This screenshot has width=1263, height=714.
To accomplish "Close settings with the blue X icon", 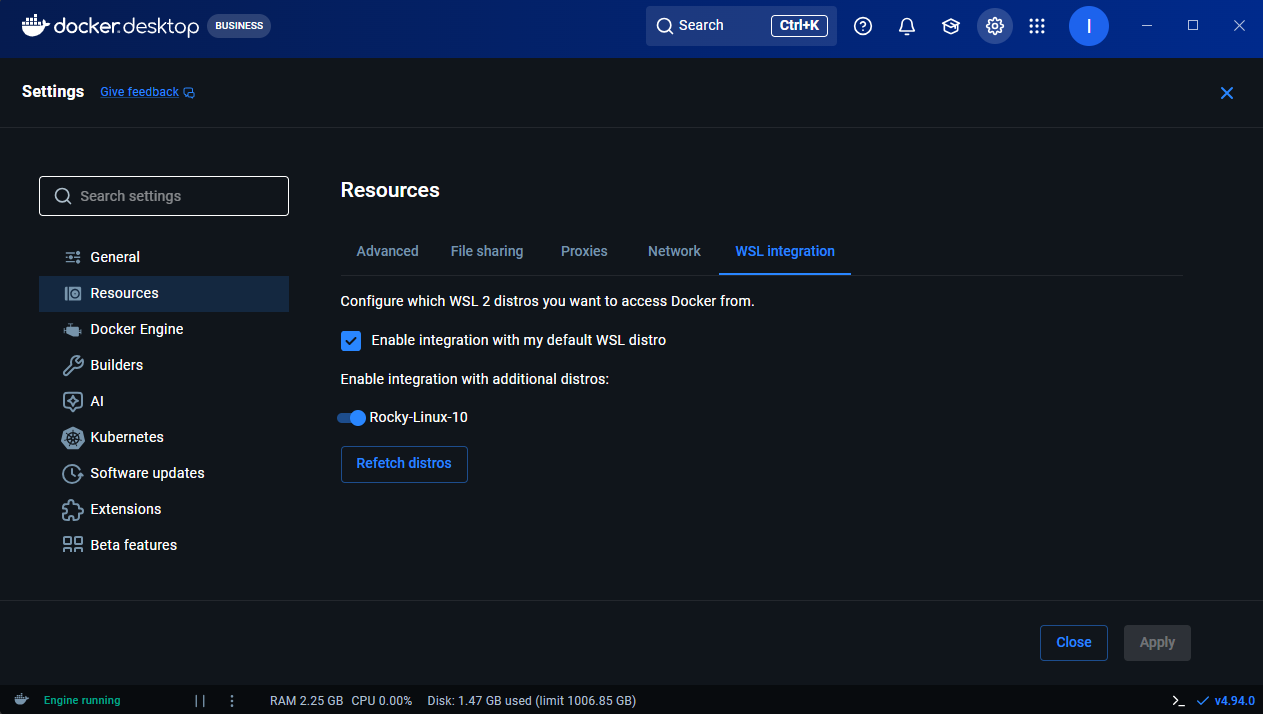I will point(1227,93).
